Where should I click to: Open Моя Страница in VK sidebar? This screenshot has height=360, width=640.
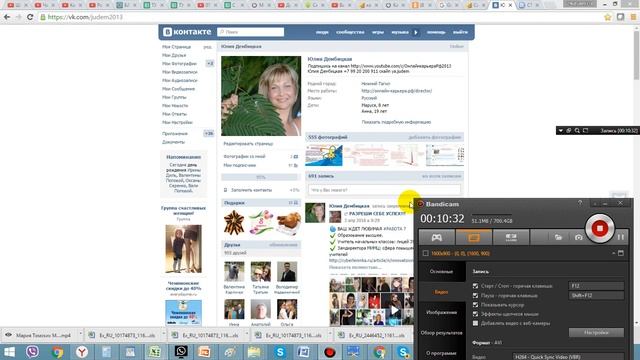176,47
